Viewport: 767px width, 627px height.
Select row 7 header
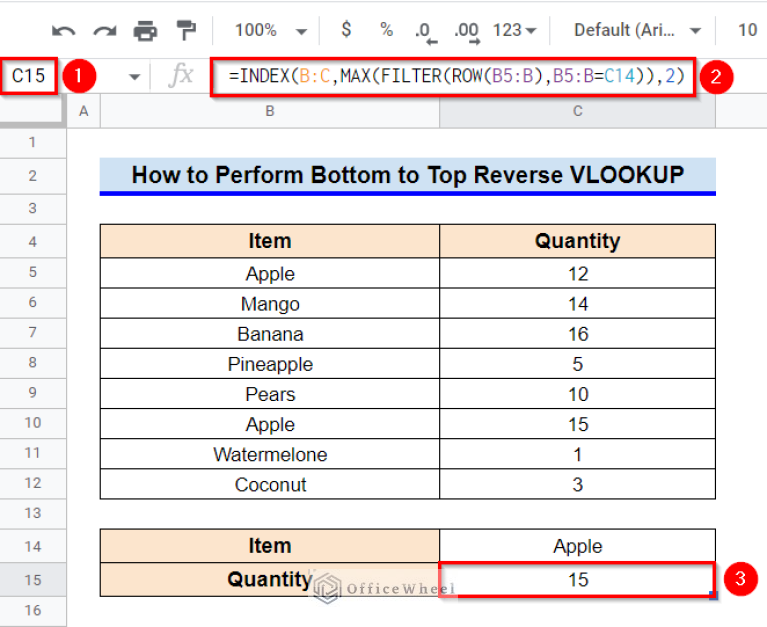[33, 333]
